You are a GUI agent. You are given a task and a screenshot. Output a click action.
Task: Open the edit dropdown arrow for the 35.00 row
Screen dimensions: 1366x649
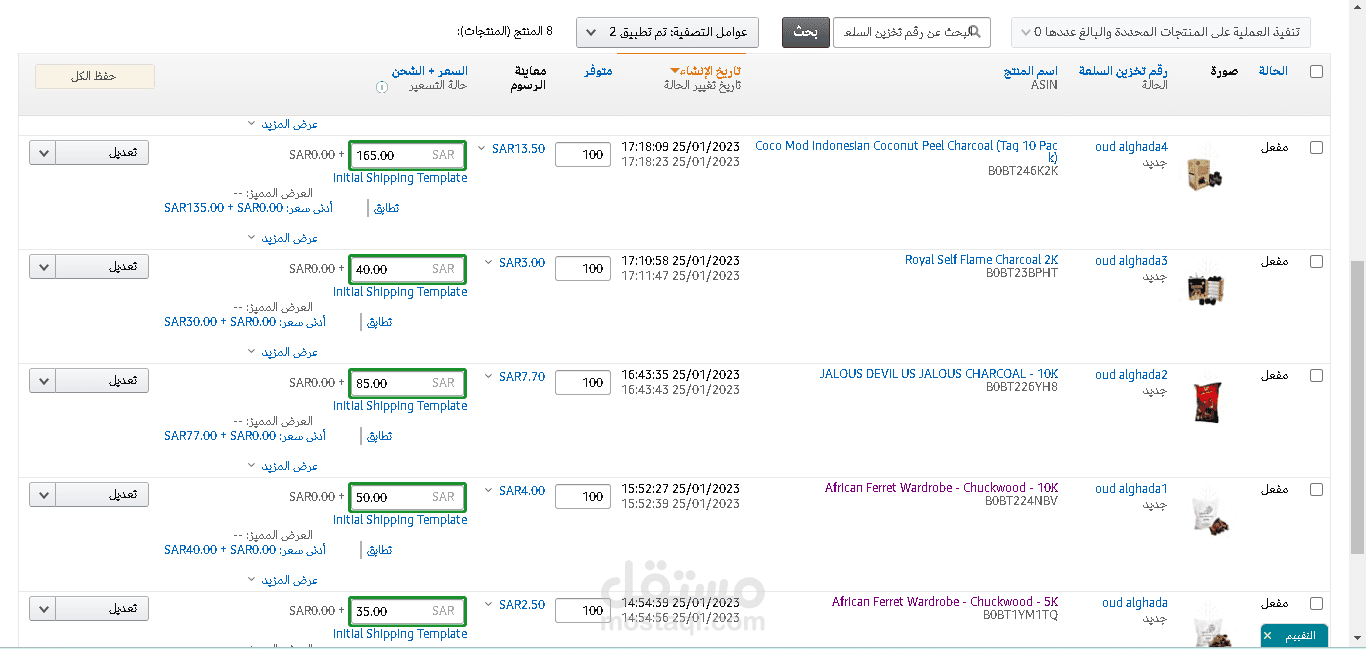[43, 609]
